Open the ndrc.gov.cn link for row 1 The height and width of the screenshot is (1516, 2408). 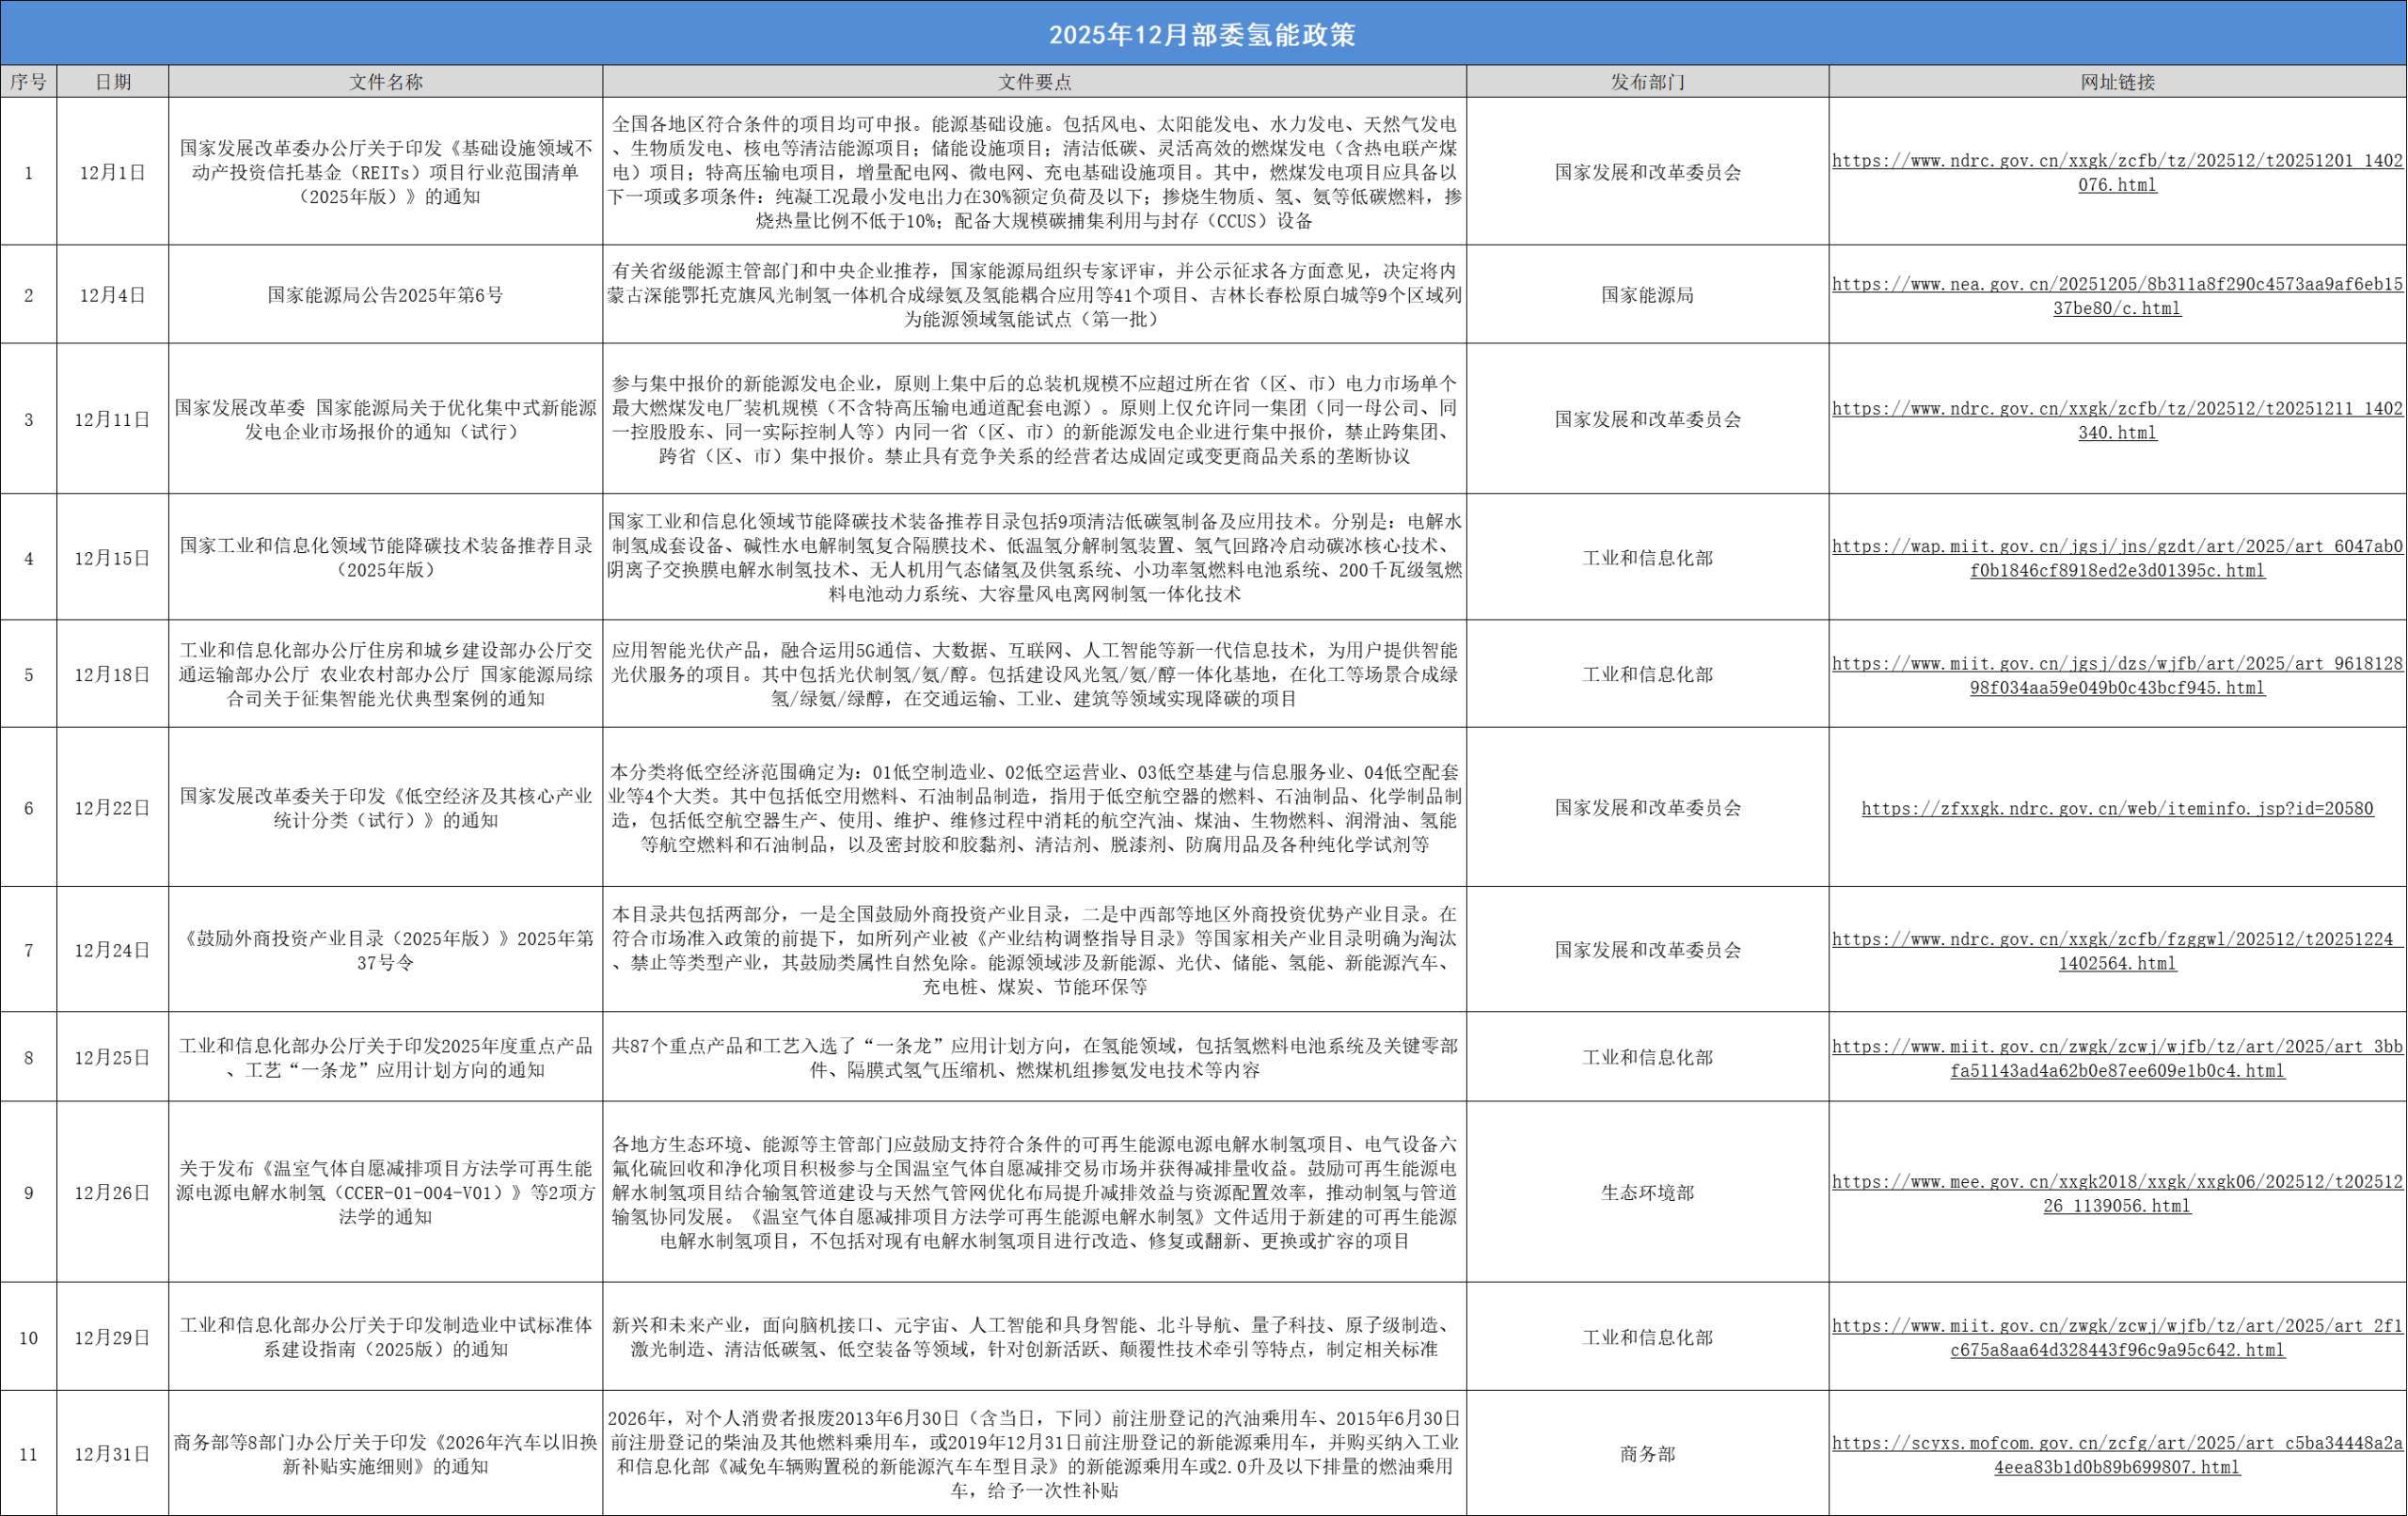[2117, 172]
